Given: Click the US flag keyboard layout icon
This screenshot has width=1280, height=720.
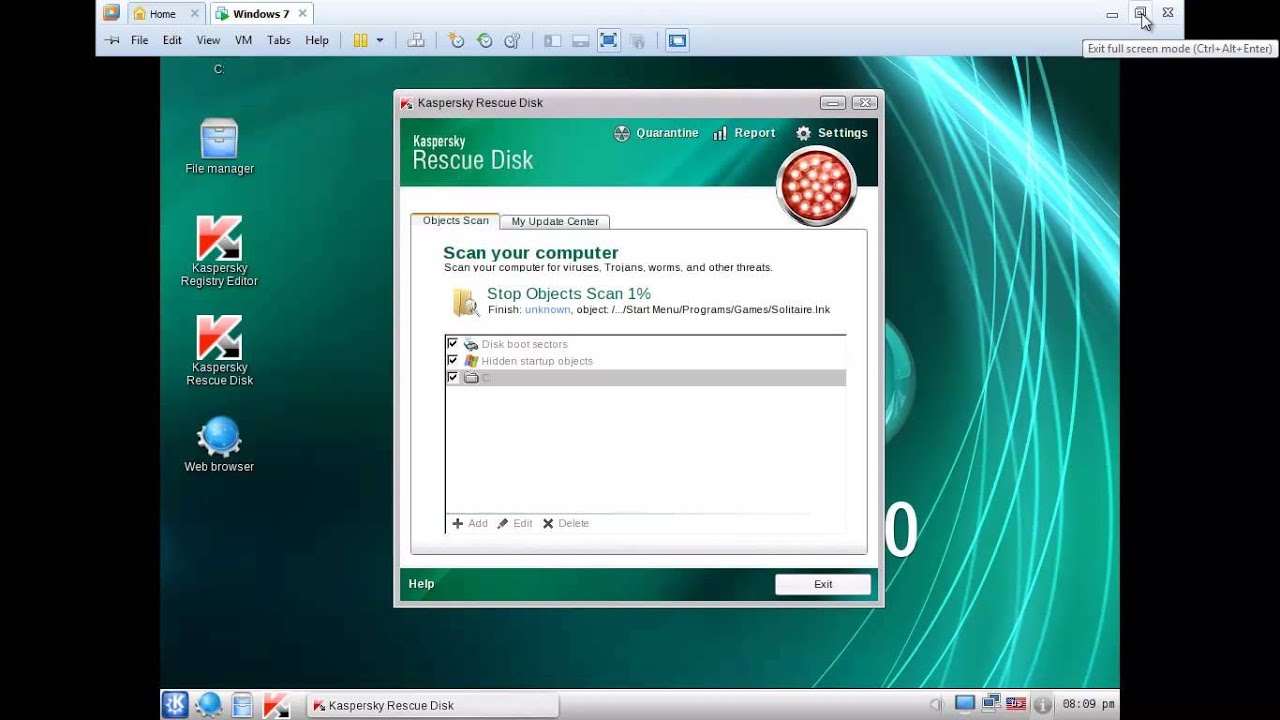Looking at the screenshot, I should (x=1016, y=704).
